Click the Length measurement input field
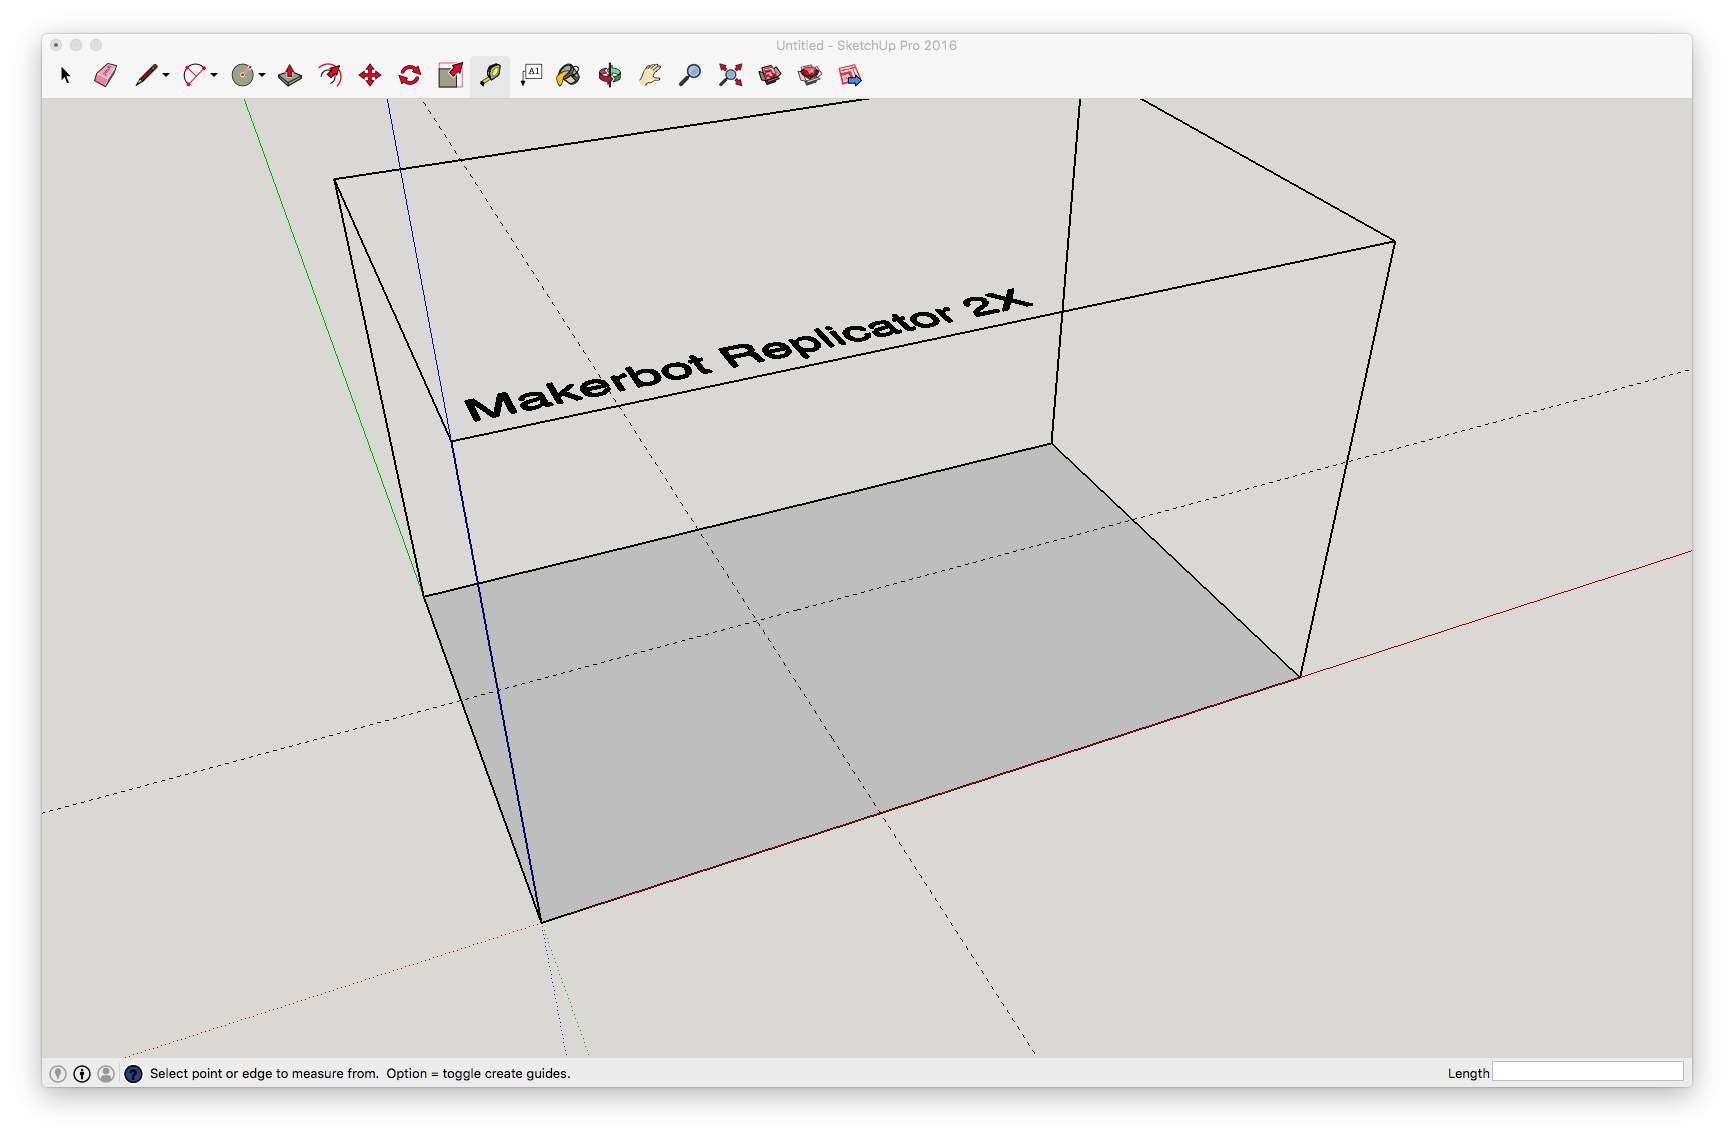 pyautogui.click(x=1588, y=1072)
